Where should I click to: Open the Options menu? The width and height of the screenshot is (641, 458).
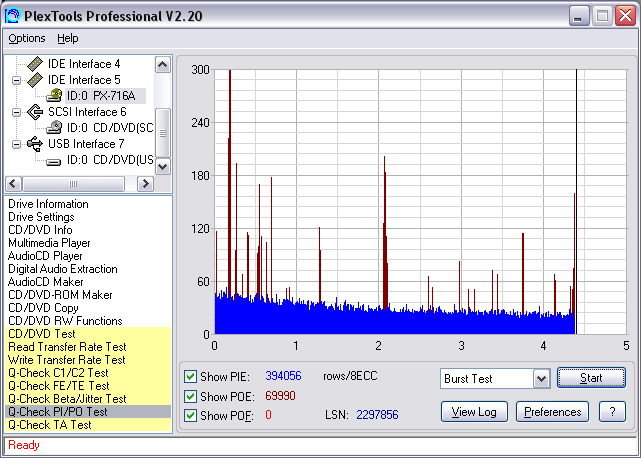point(27,38)
